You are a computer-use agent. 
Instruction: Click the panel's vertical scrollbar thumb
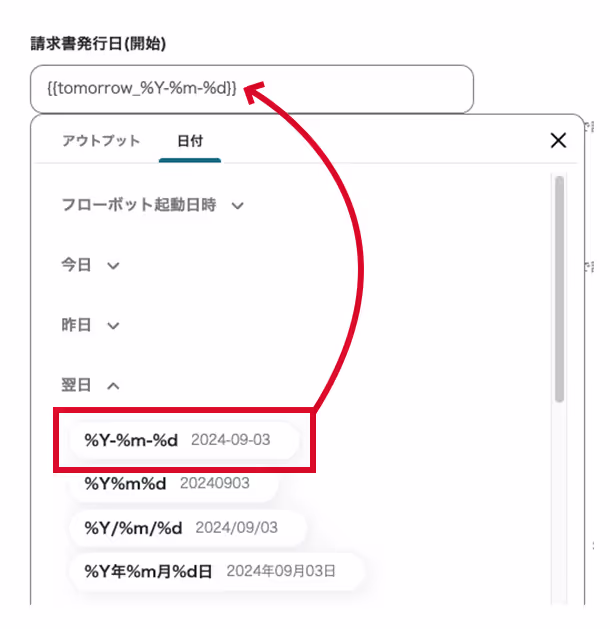coord(559,289)
